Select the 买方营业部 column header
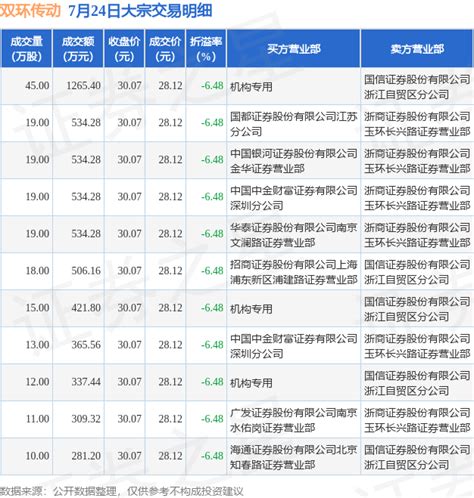 click(294, 49)
